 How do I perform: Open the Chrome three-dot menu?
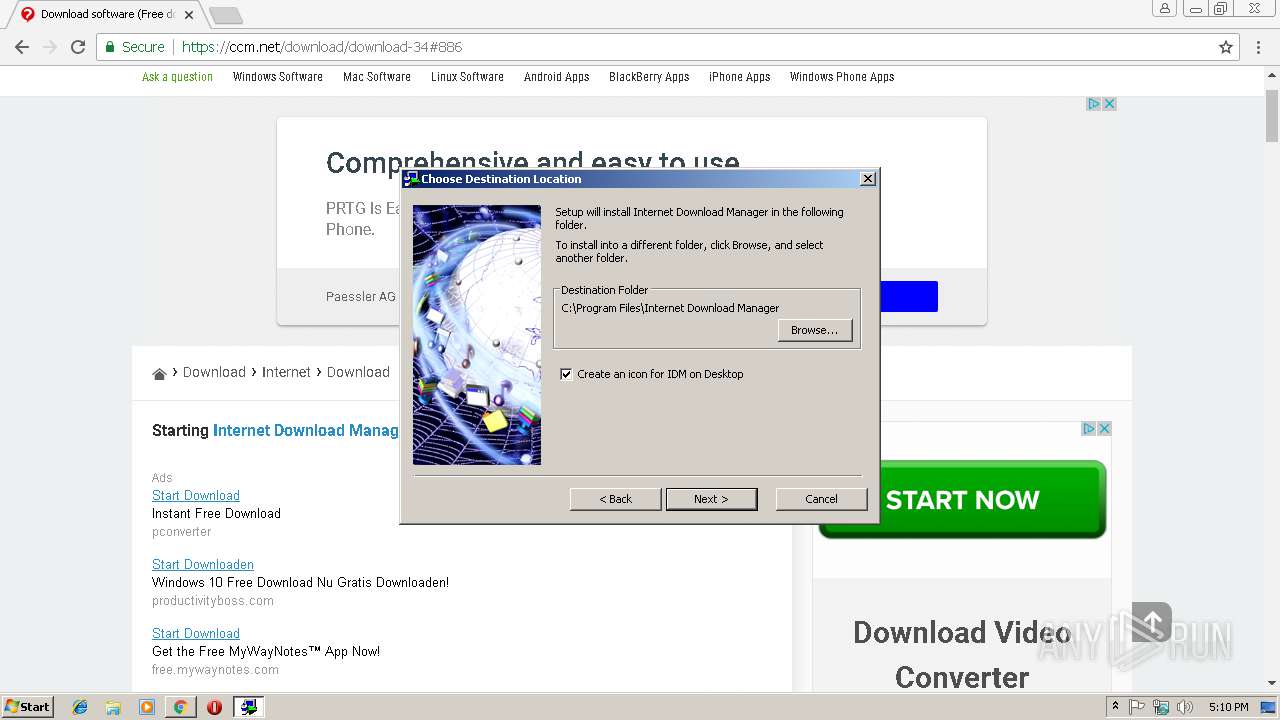[x=1259, y=47]
